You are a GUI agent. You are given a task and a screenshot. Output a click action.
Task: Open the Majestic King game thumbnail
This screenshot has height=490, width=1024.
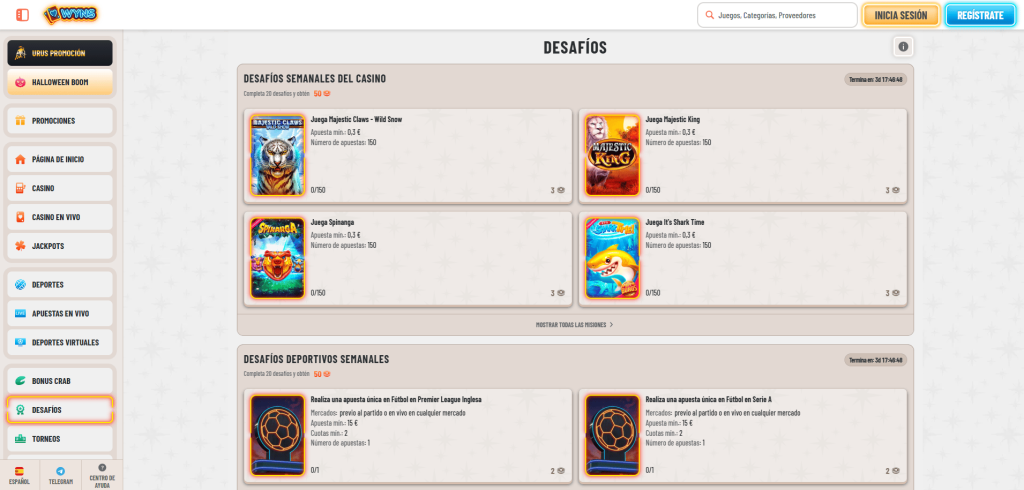tap(612, 155)
